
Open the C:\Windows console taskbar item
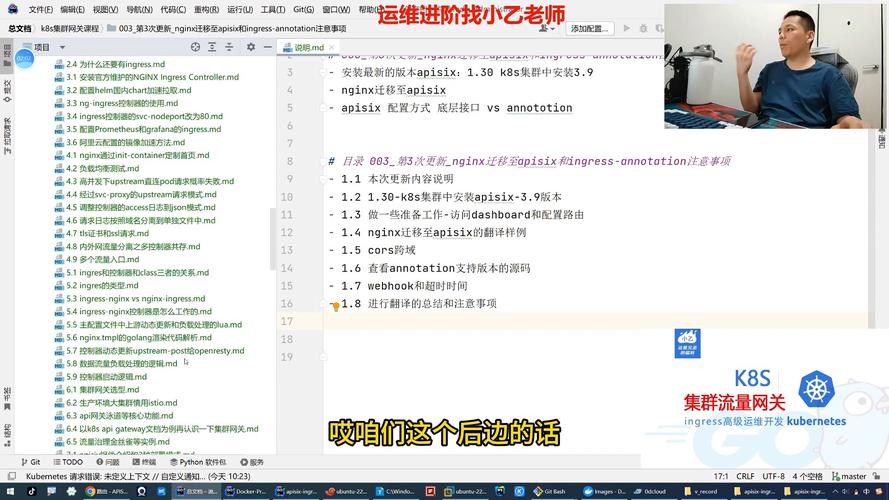tap(395, 491)
